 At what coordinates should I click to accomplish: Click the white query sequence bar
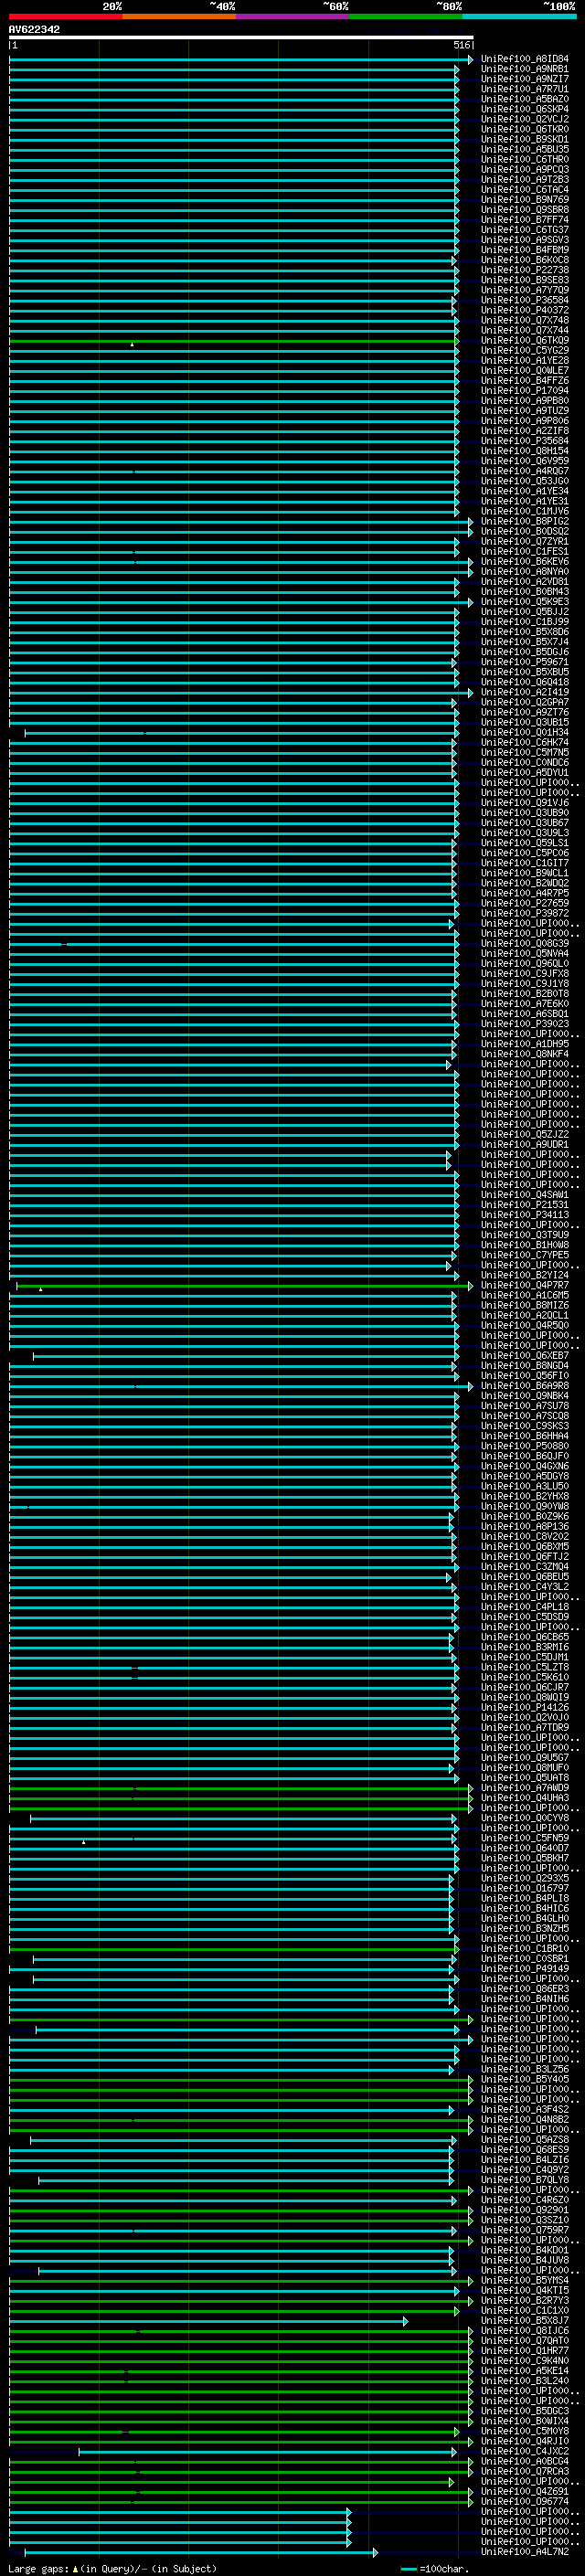(x=241, y=38)
